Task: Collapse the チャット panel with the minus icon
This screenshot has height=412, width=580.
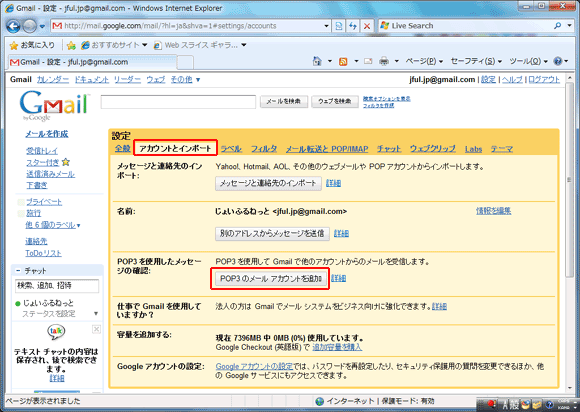Action: [x=17, y=271]
